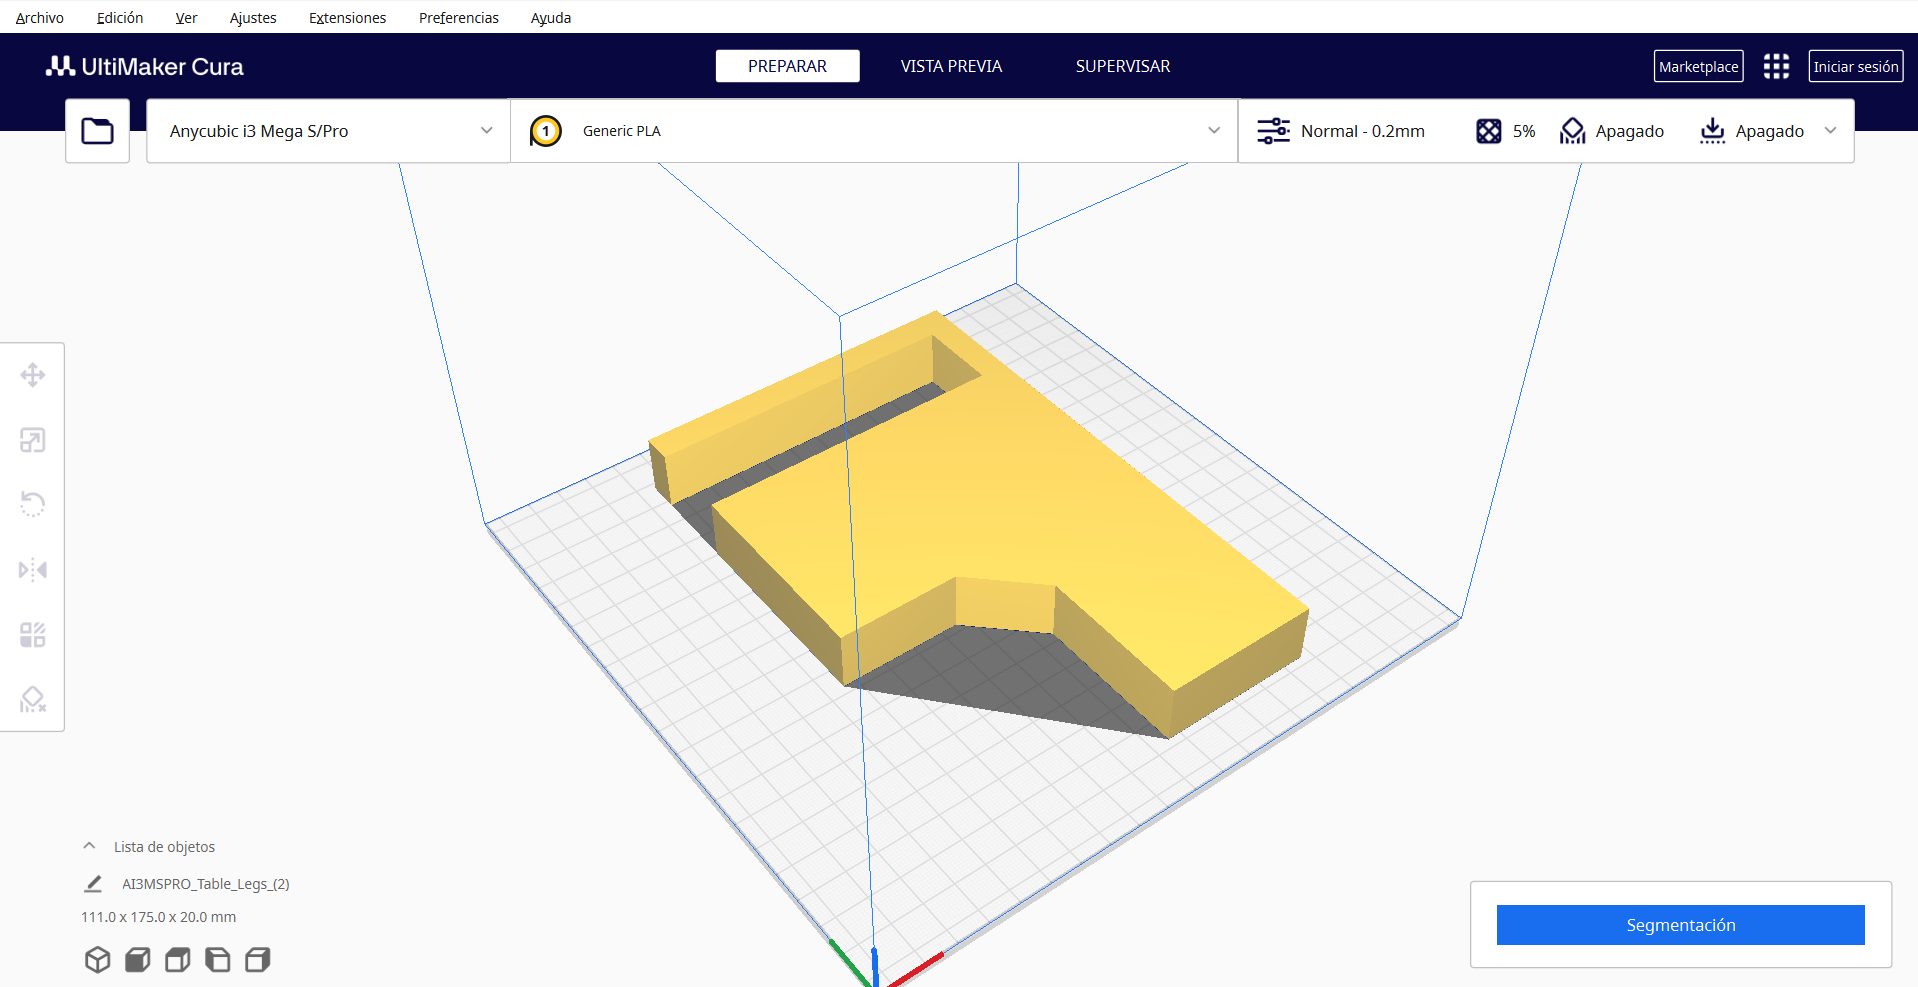Click the 111.0 x 175.0 x 20.0 mm dimensions
This screenshot has width=1918, height=987.
click(x=159, y=917)
